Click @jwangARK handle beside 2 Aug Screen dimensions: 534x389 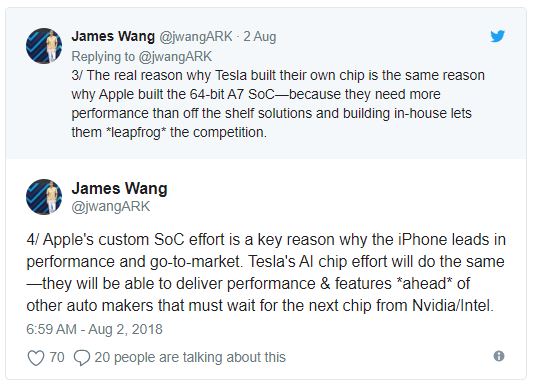point(196,37)
